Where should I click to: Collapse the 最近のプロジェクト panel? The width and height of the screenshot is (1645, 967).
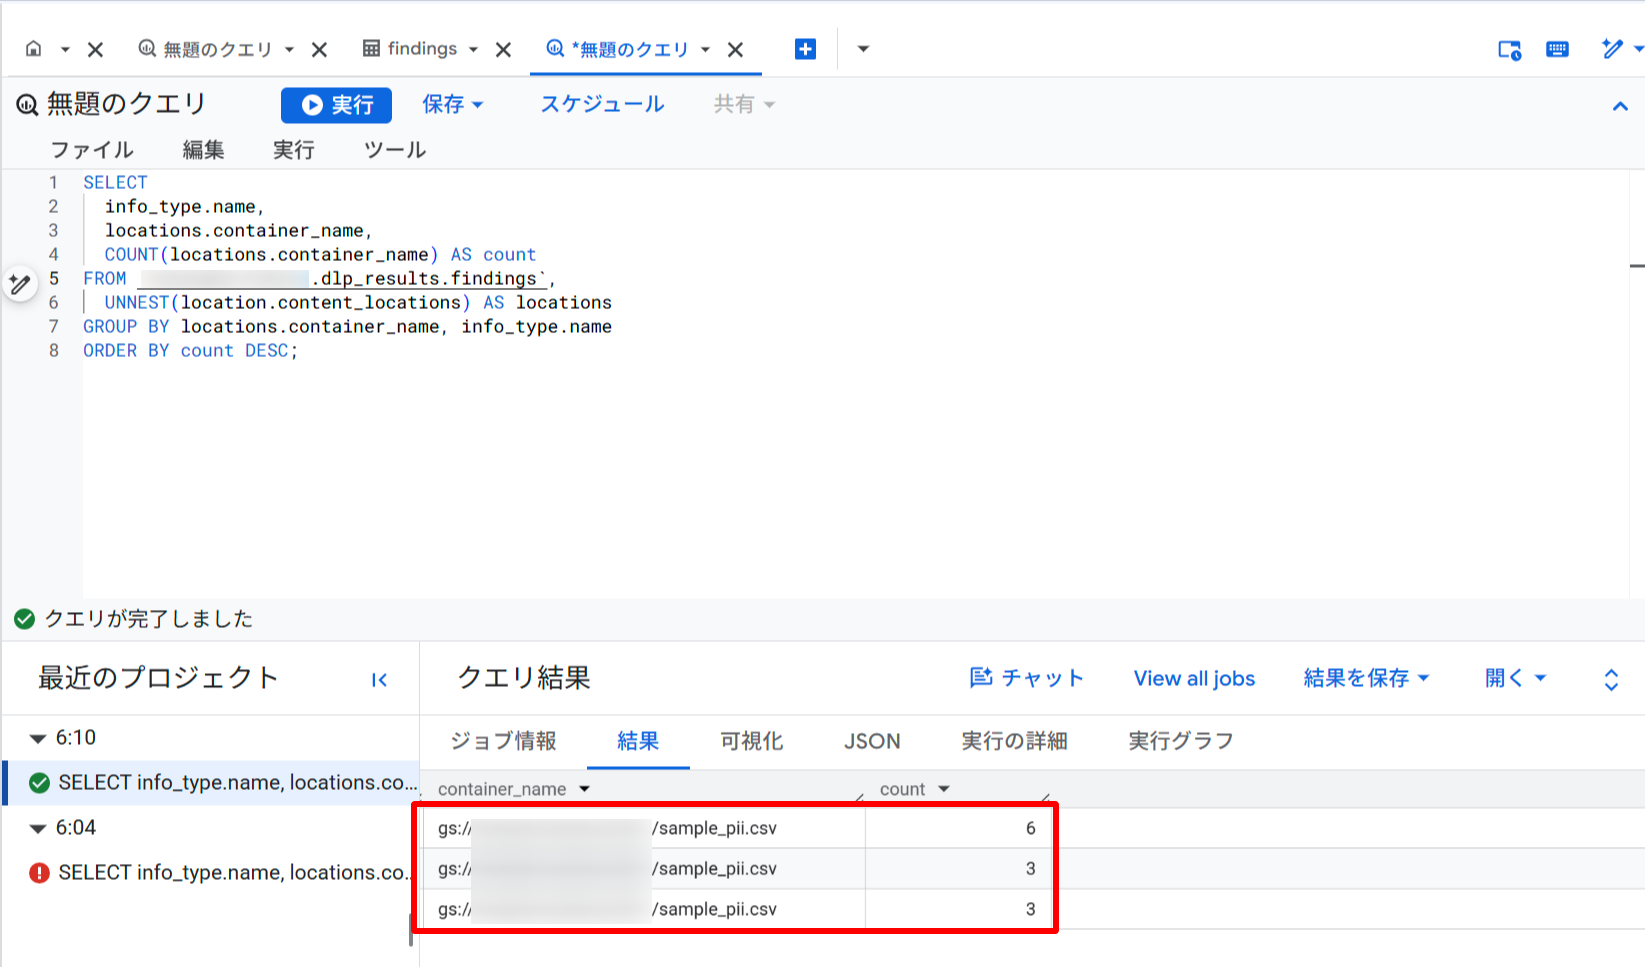379,680
